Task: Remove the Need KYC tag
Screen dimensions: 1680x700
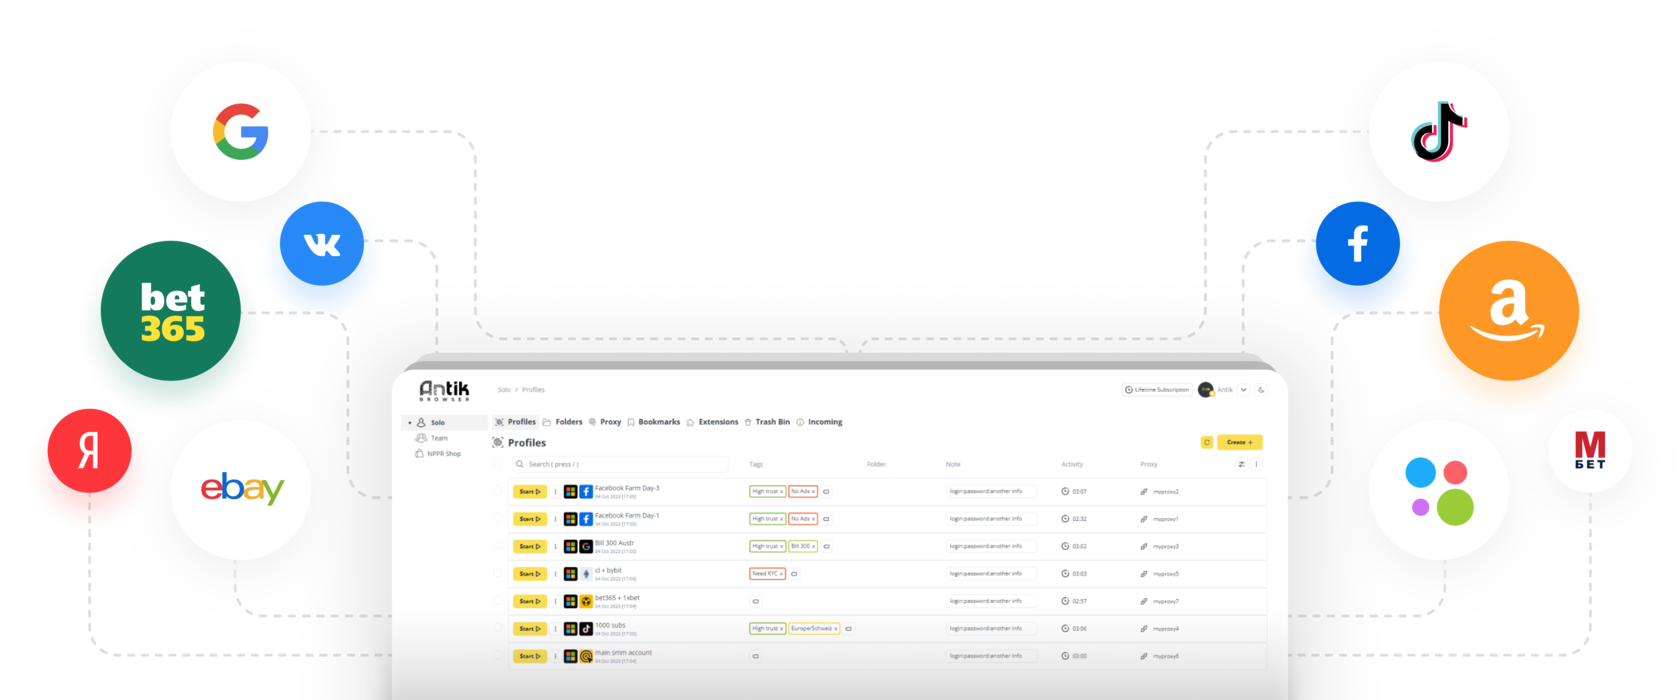Action: (x=780, y=574)
